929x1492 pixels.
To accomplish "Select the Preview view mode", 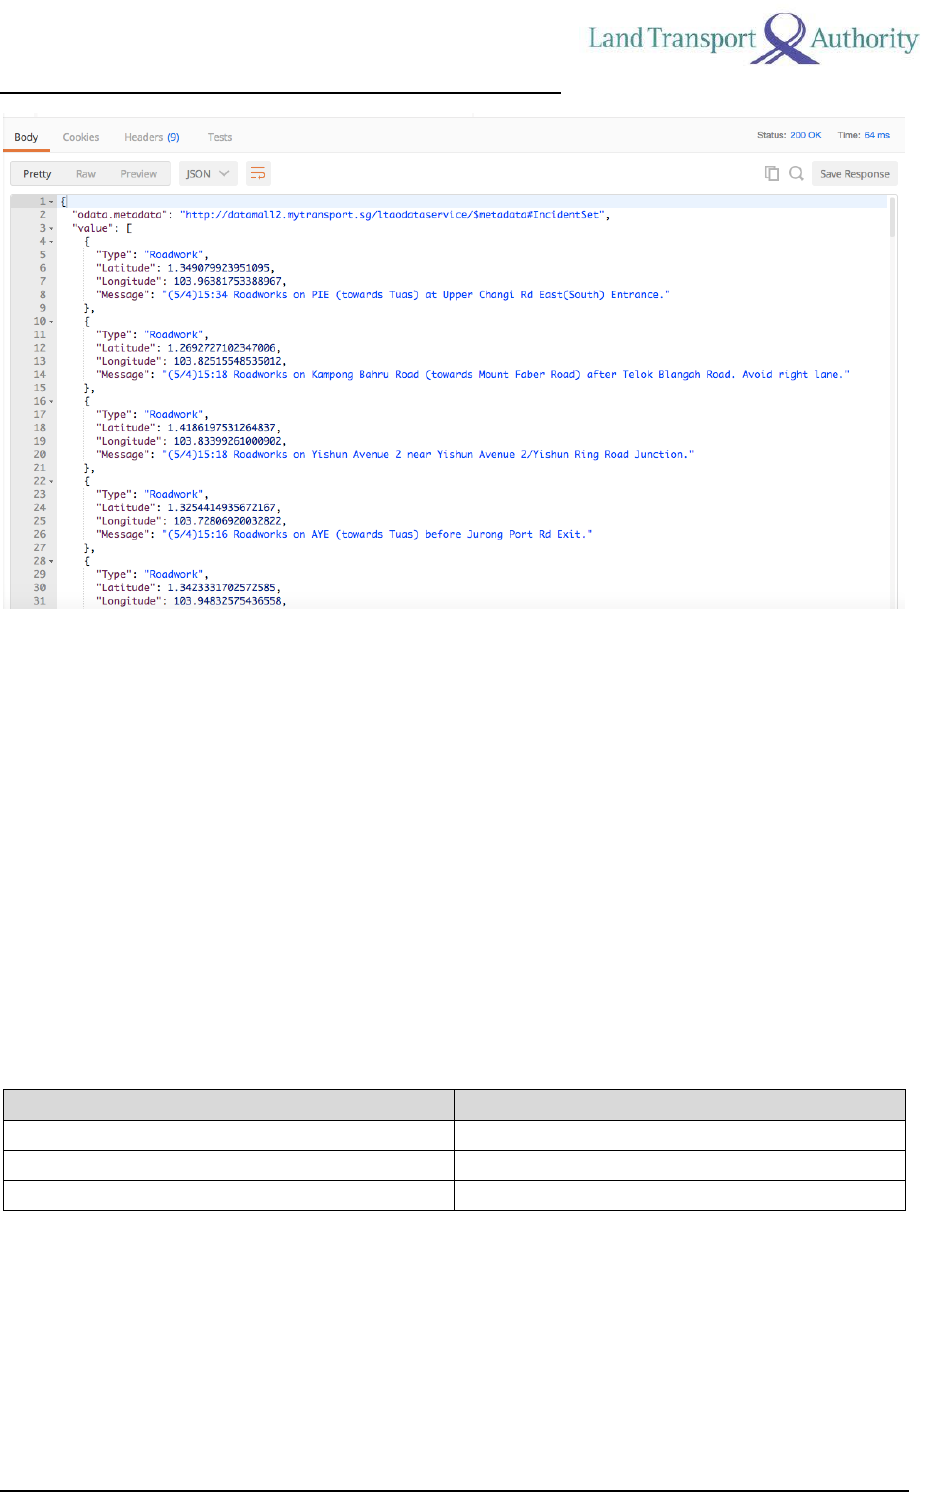I will [x=139, y=174].
